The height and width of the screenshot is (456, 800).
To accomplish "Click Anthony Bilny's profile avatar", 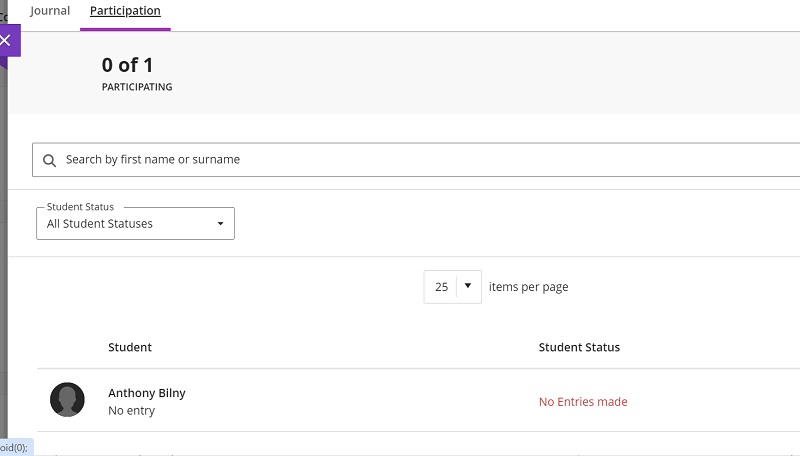I will pyautogui.click(x=67, y=400).
